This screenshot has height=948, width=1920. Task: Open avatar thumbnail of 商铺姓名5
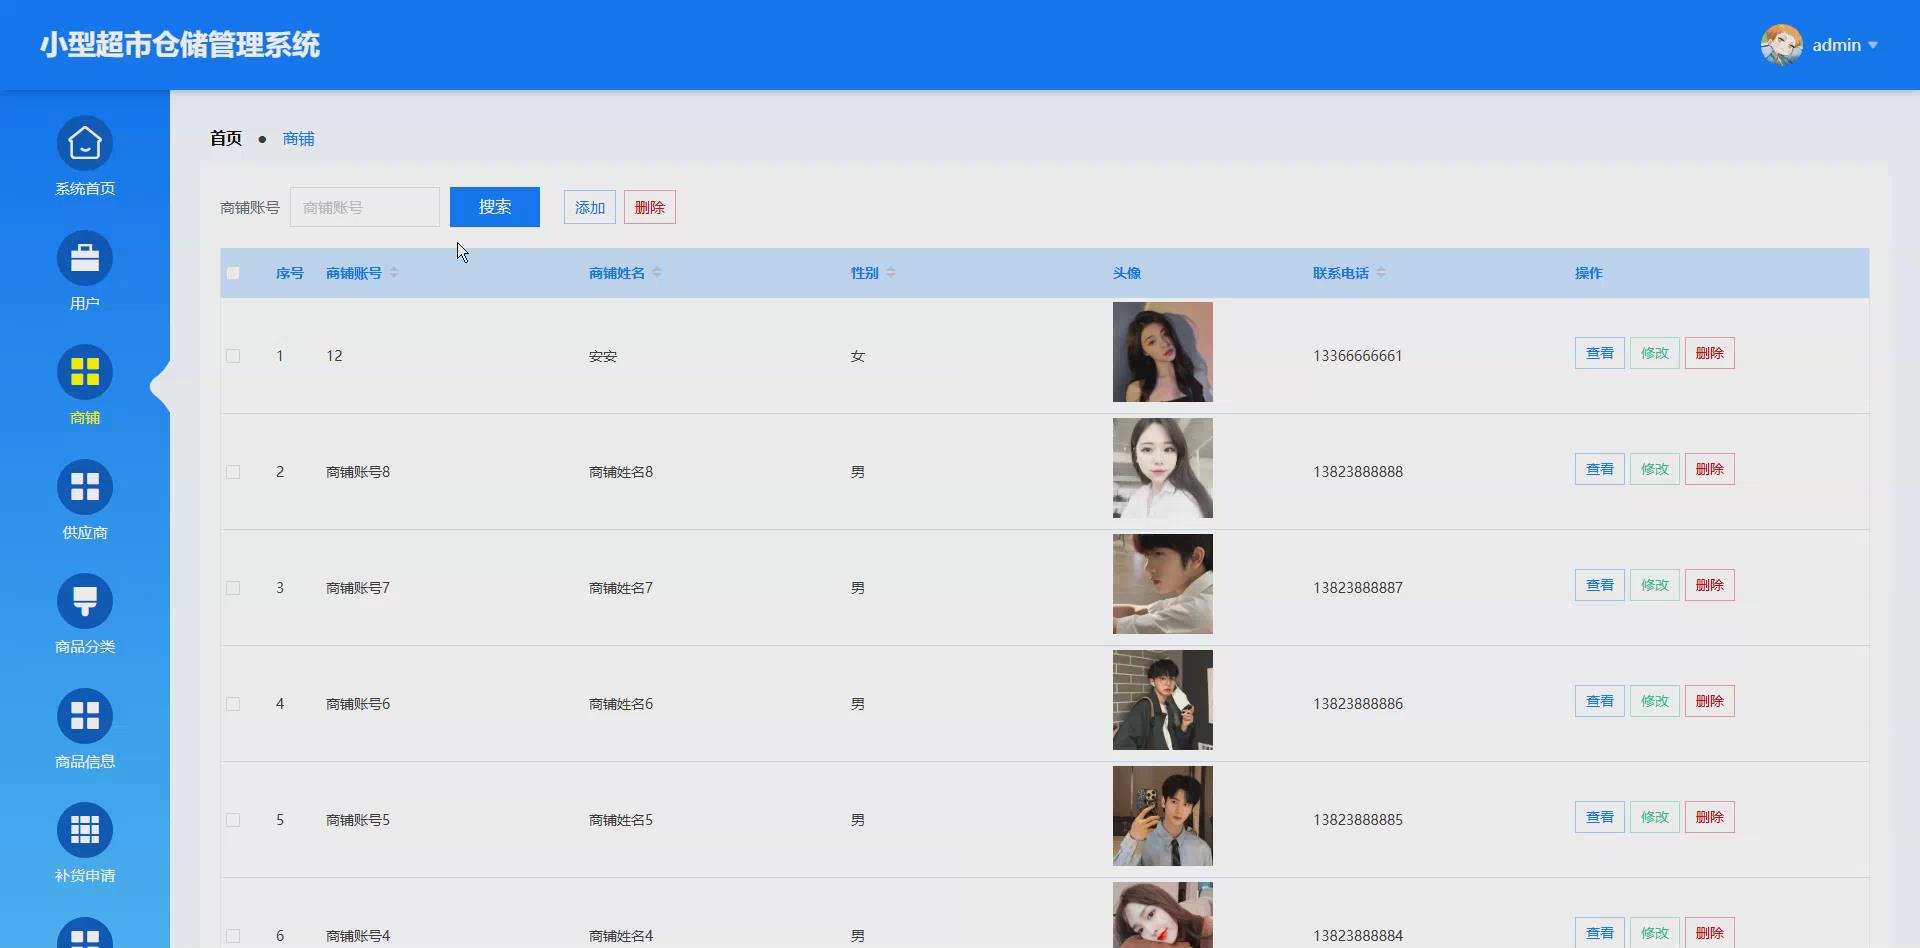coord(1163,816)
